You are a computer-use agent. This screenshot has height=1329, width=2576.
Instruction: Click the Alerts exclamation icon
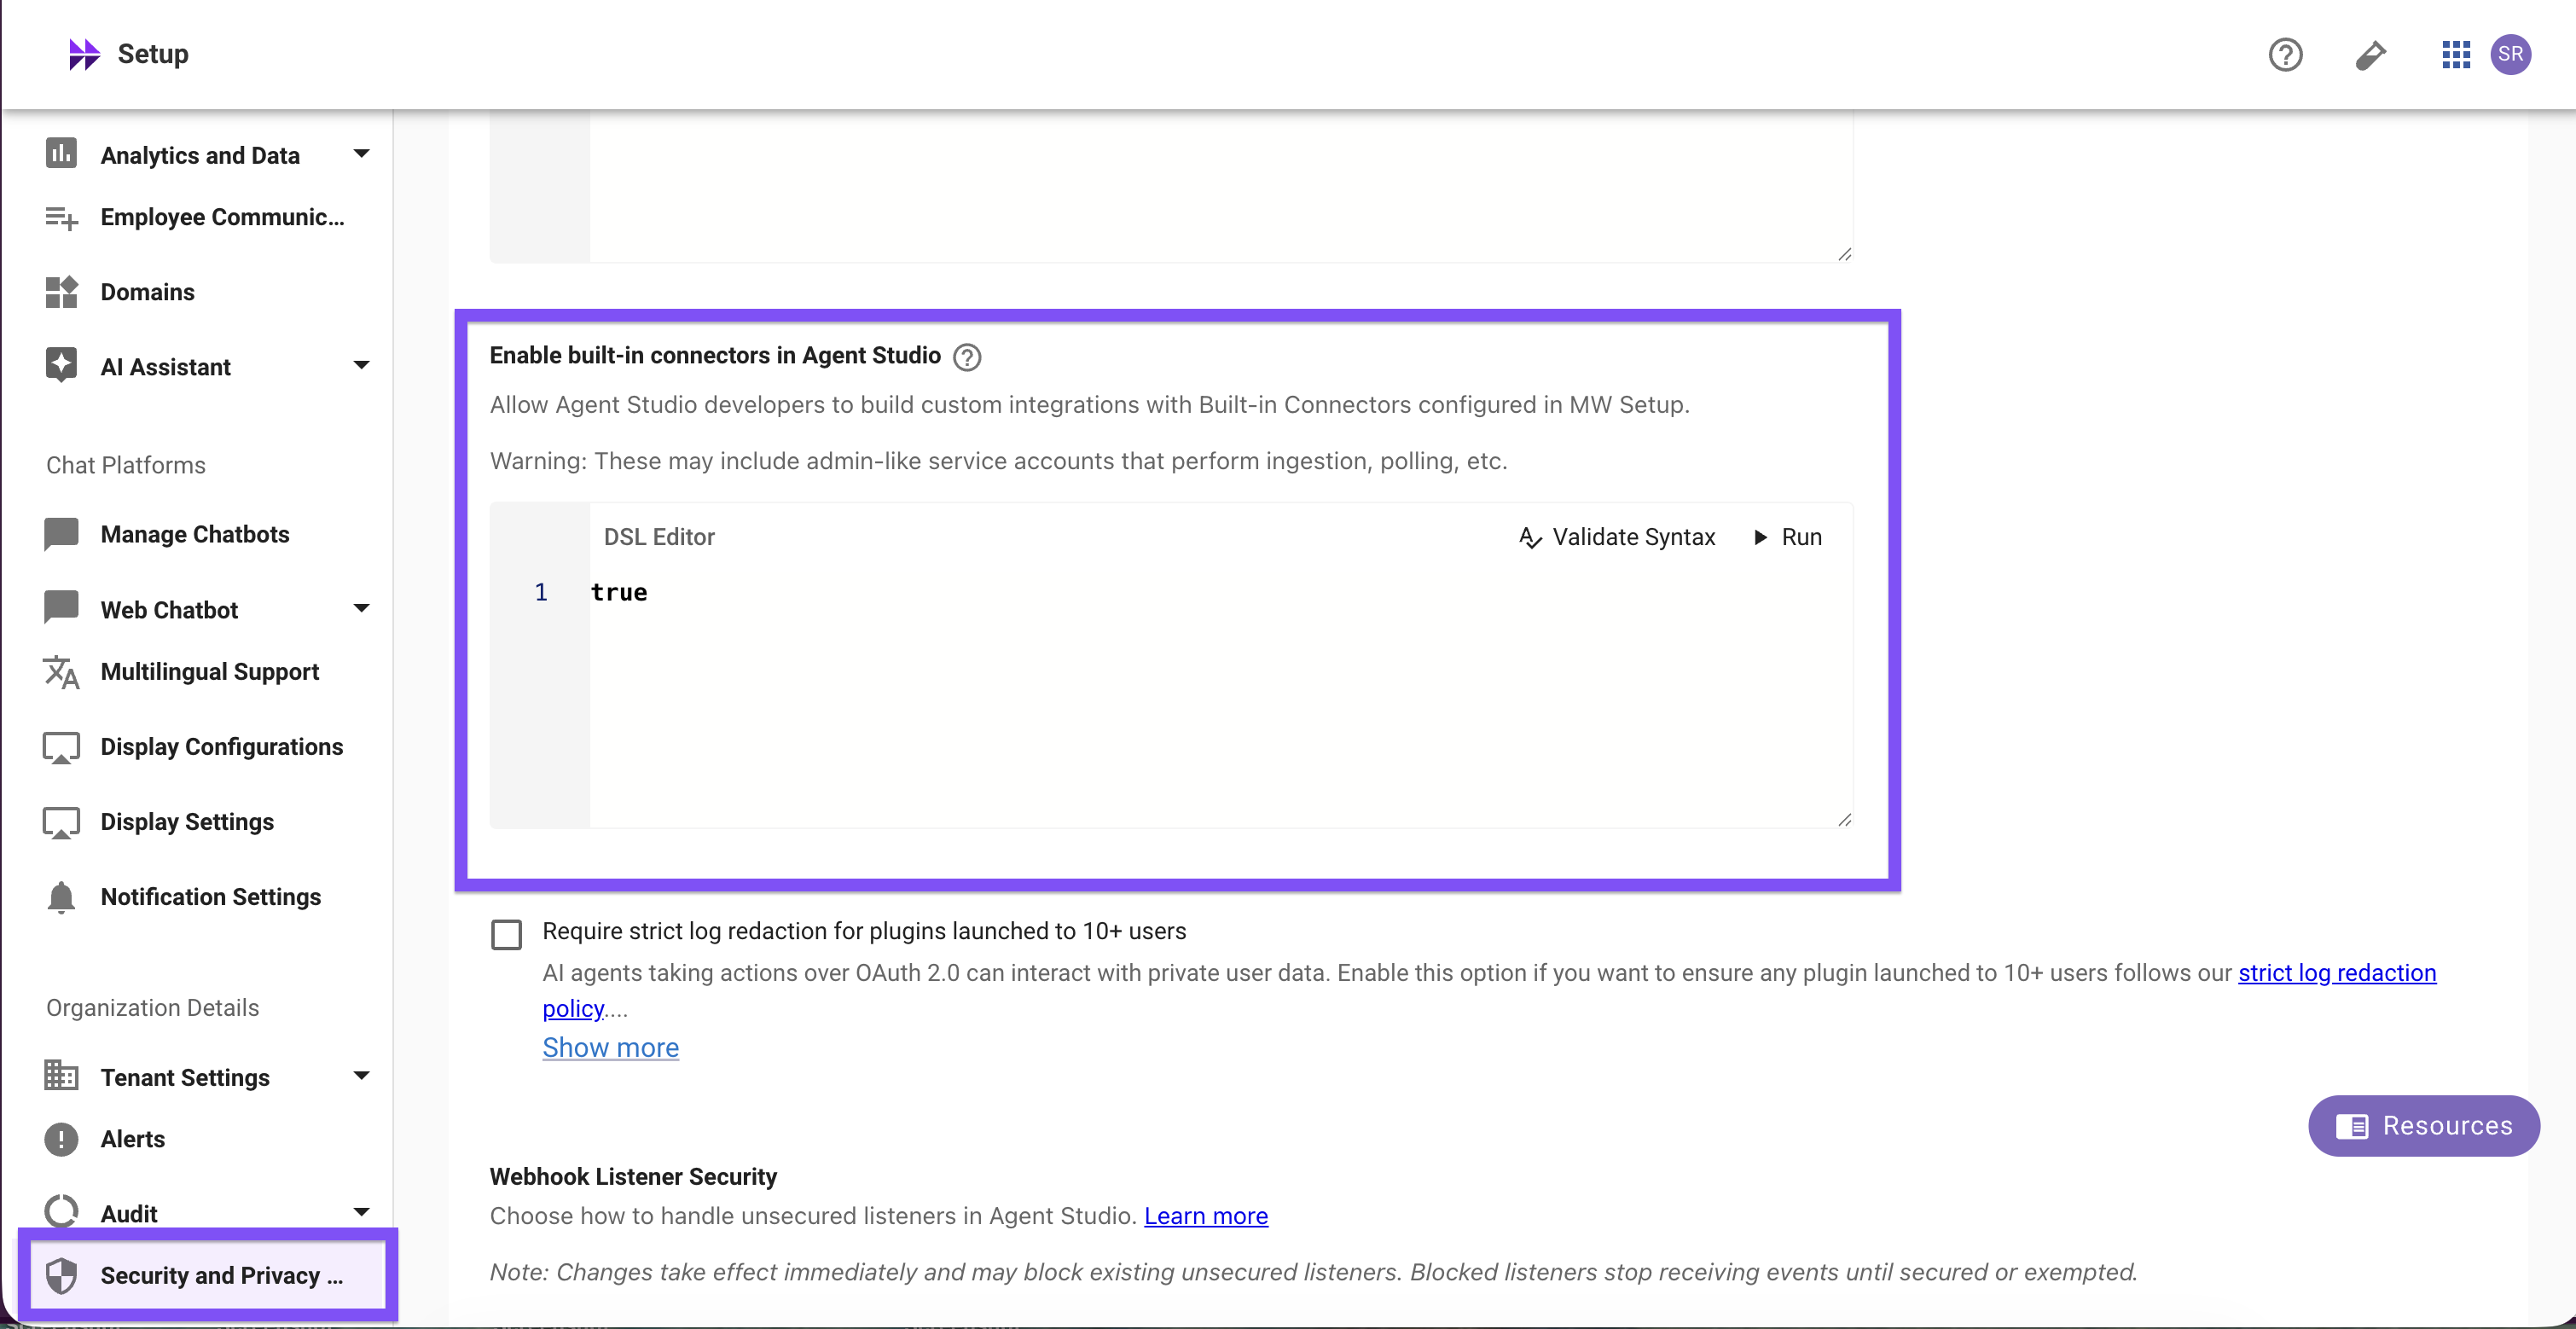61,1139
